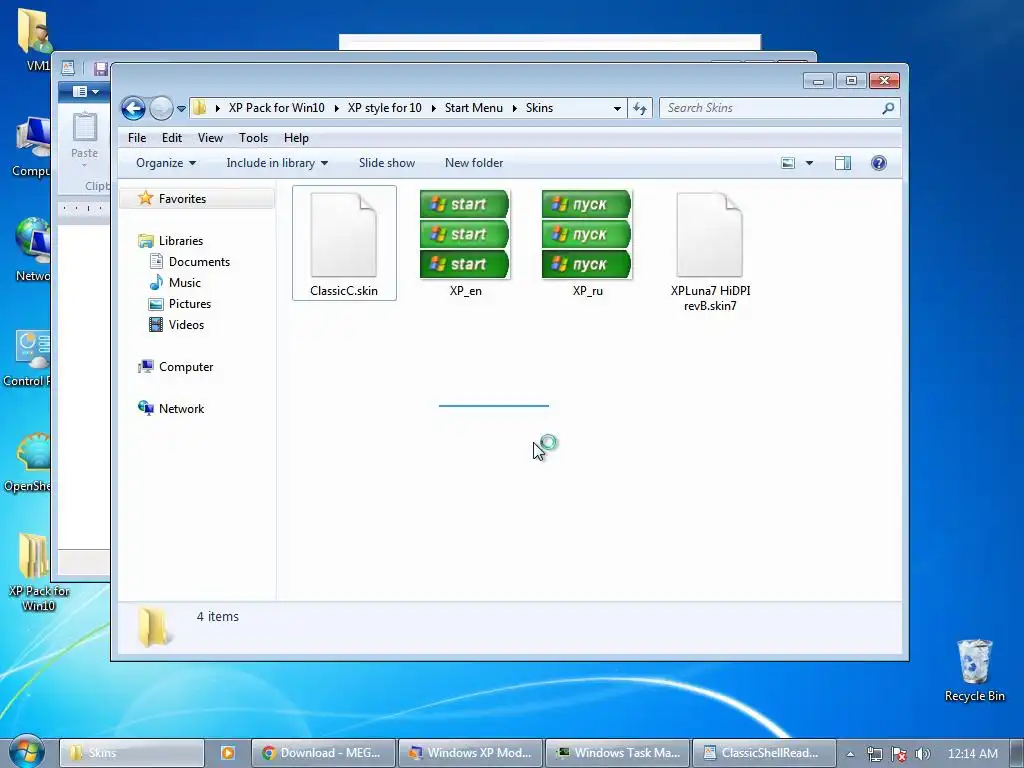Select Libraries in the navigation pane
Viewport: 1024px width, 768px height.
click(181, 241)
